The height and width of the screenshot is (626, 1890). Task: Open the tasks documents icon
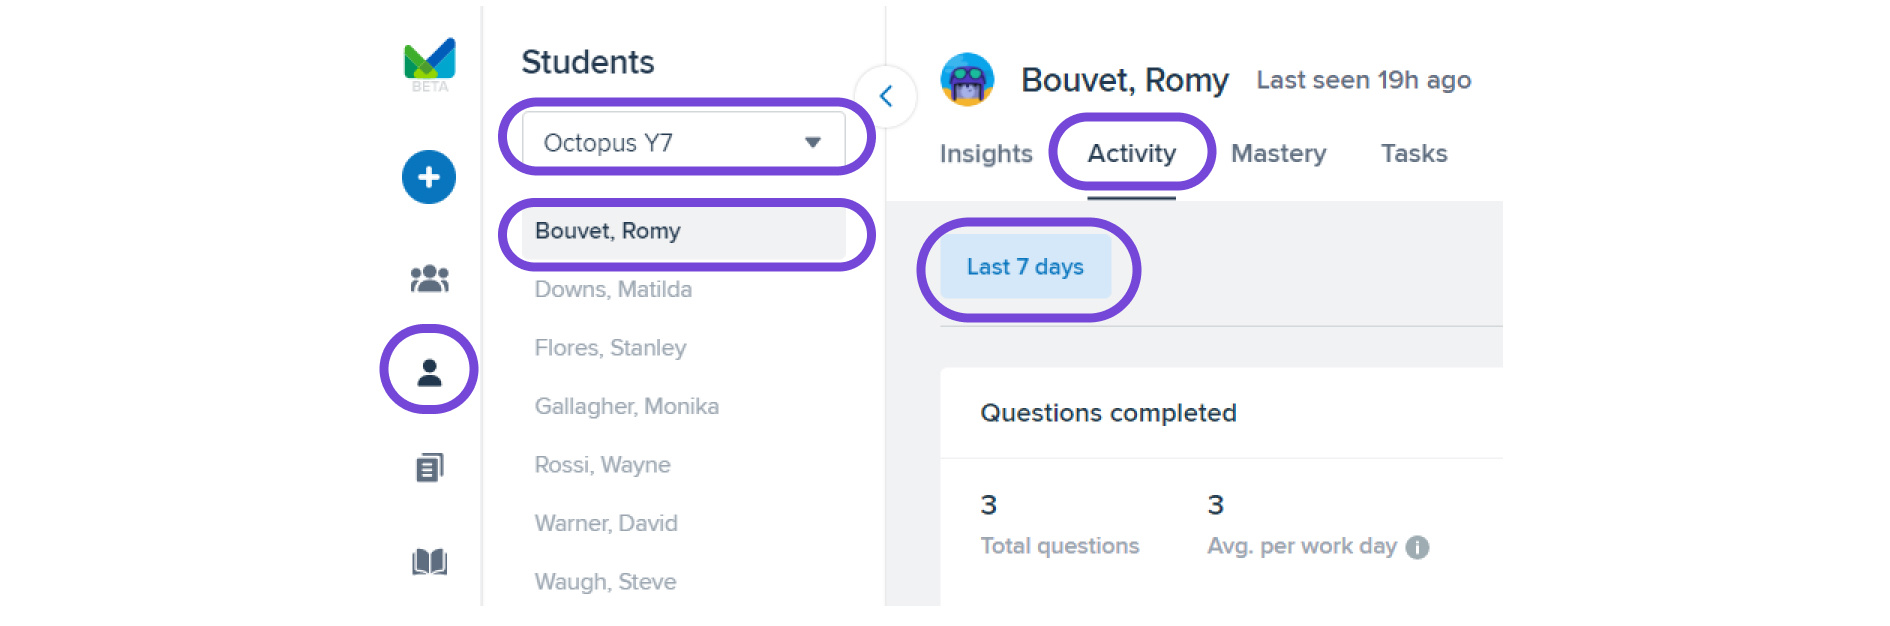[429, 467]
